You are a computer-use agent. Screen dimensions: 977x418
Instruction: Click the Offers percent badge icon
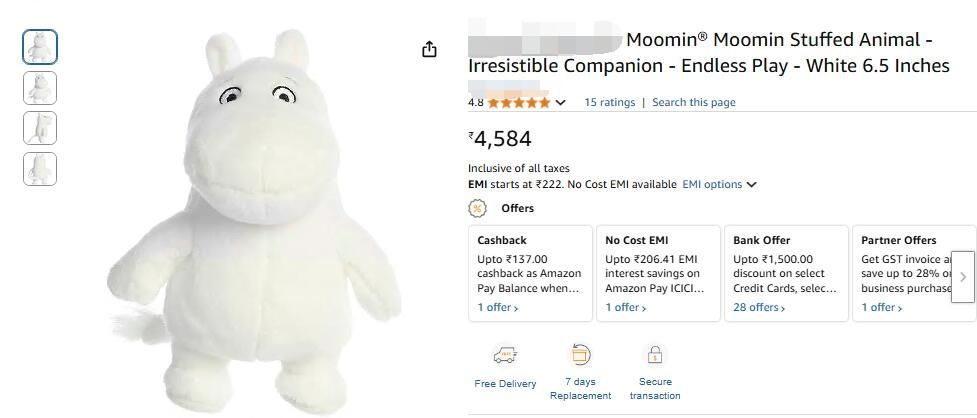(x=478, y=208)
